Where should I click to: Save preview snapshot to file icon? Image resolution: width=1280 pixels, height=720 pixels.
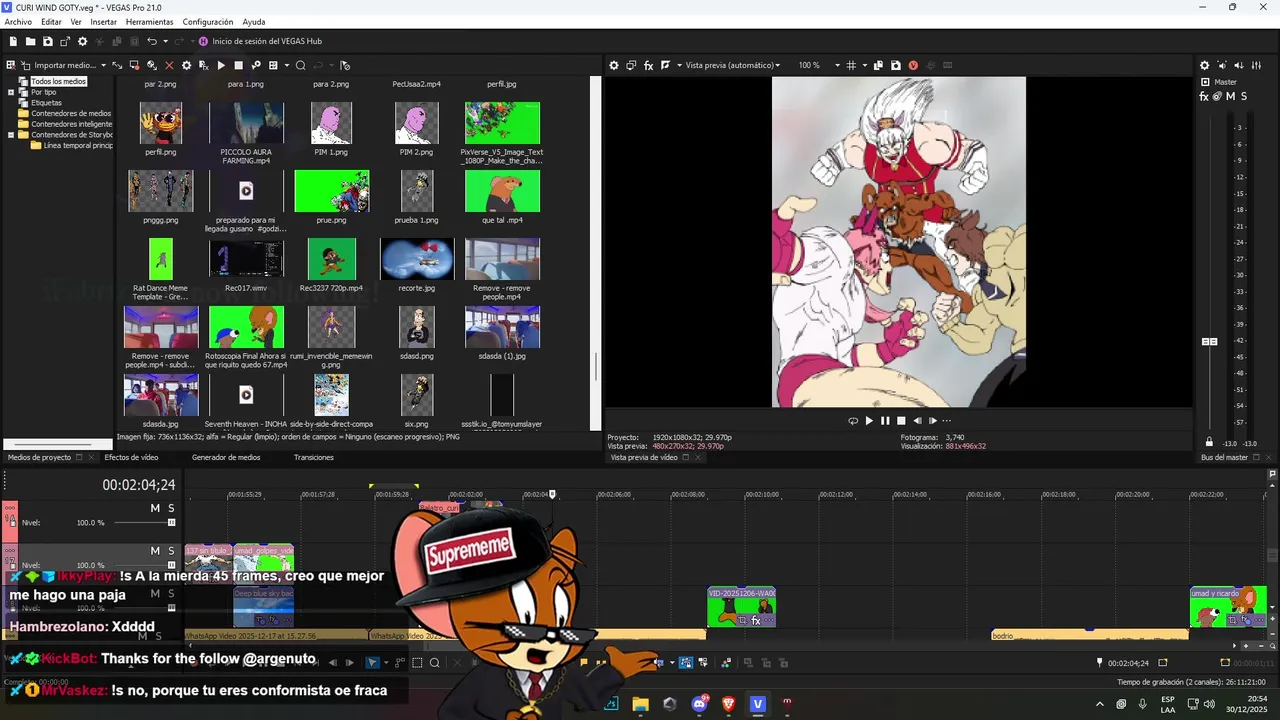[896, 65]
